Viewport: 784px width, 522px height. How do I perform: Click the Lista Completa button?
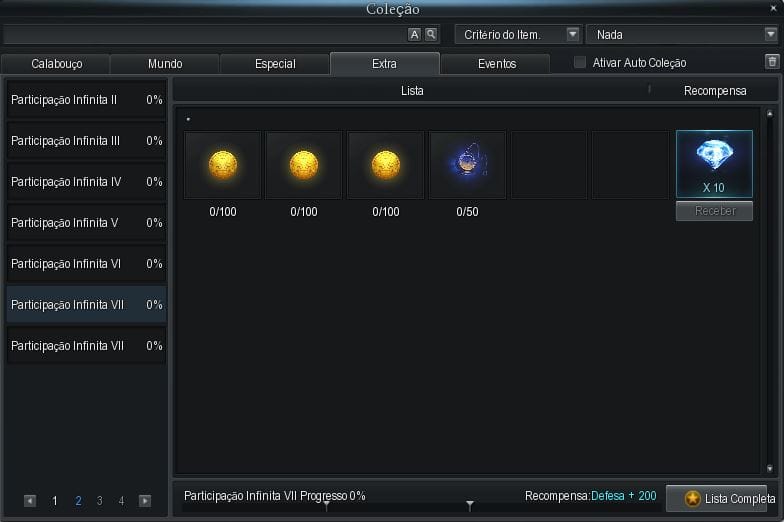click(x=729, y=498)
